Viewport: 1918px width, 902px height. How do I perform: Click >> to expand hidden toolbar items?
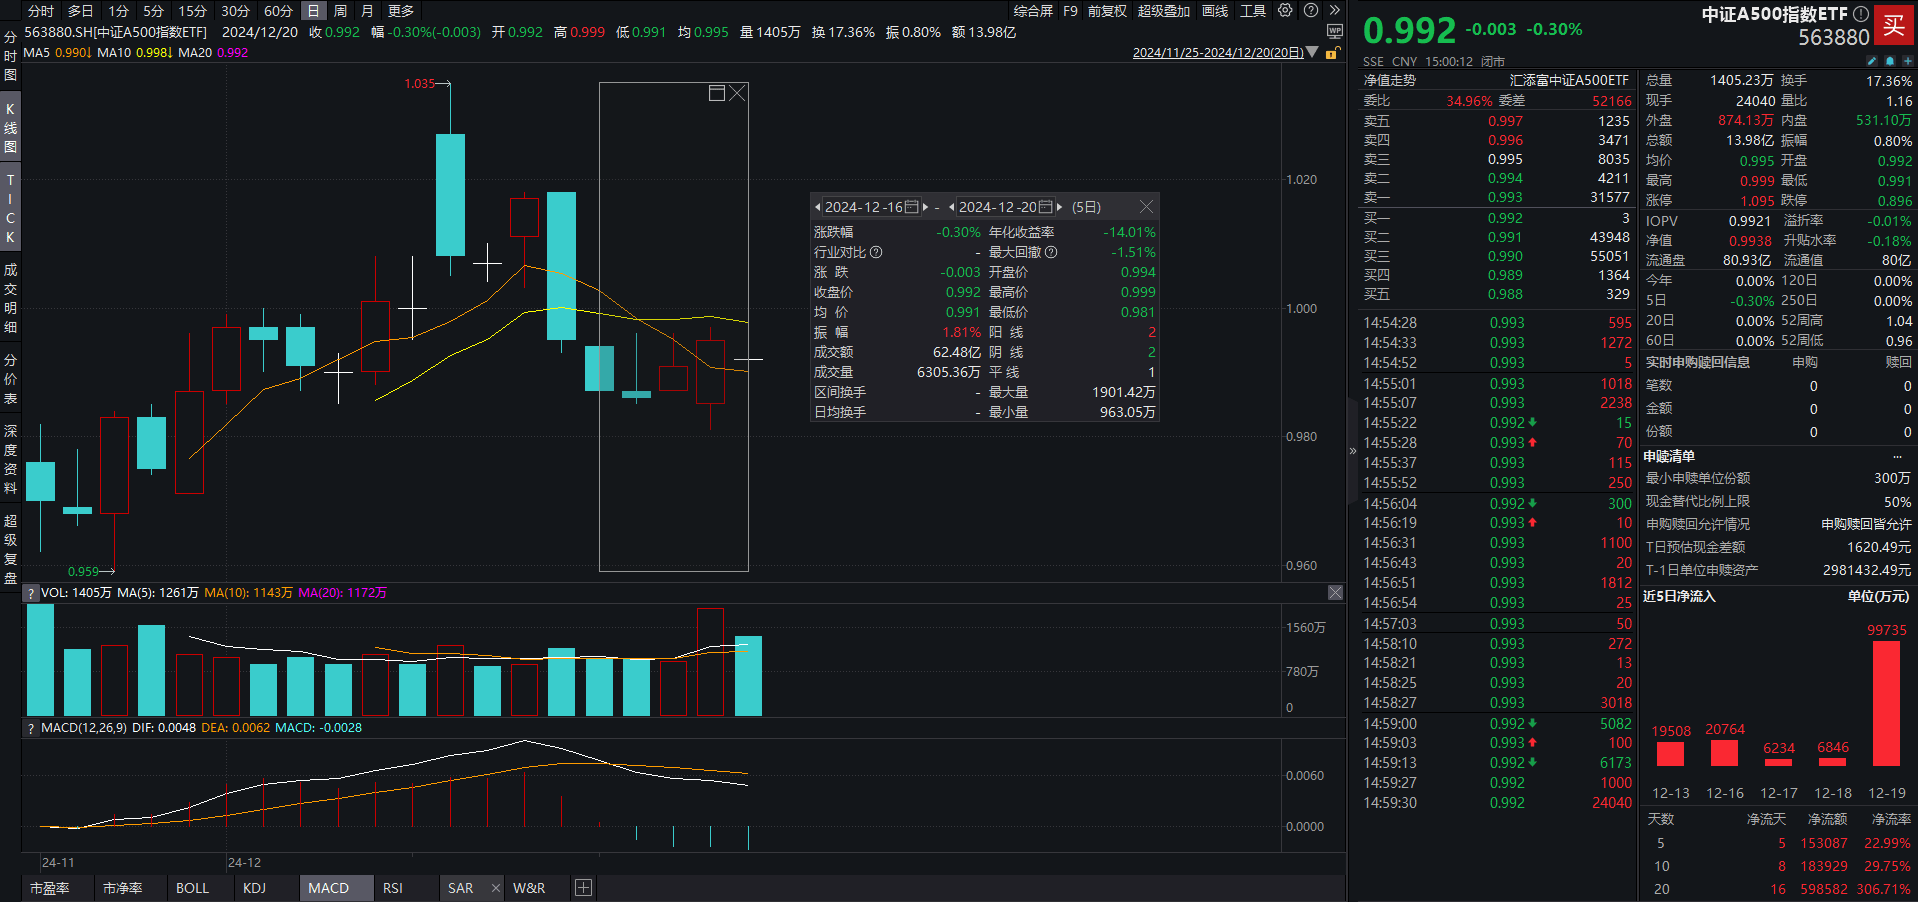click(1335, 11)
